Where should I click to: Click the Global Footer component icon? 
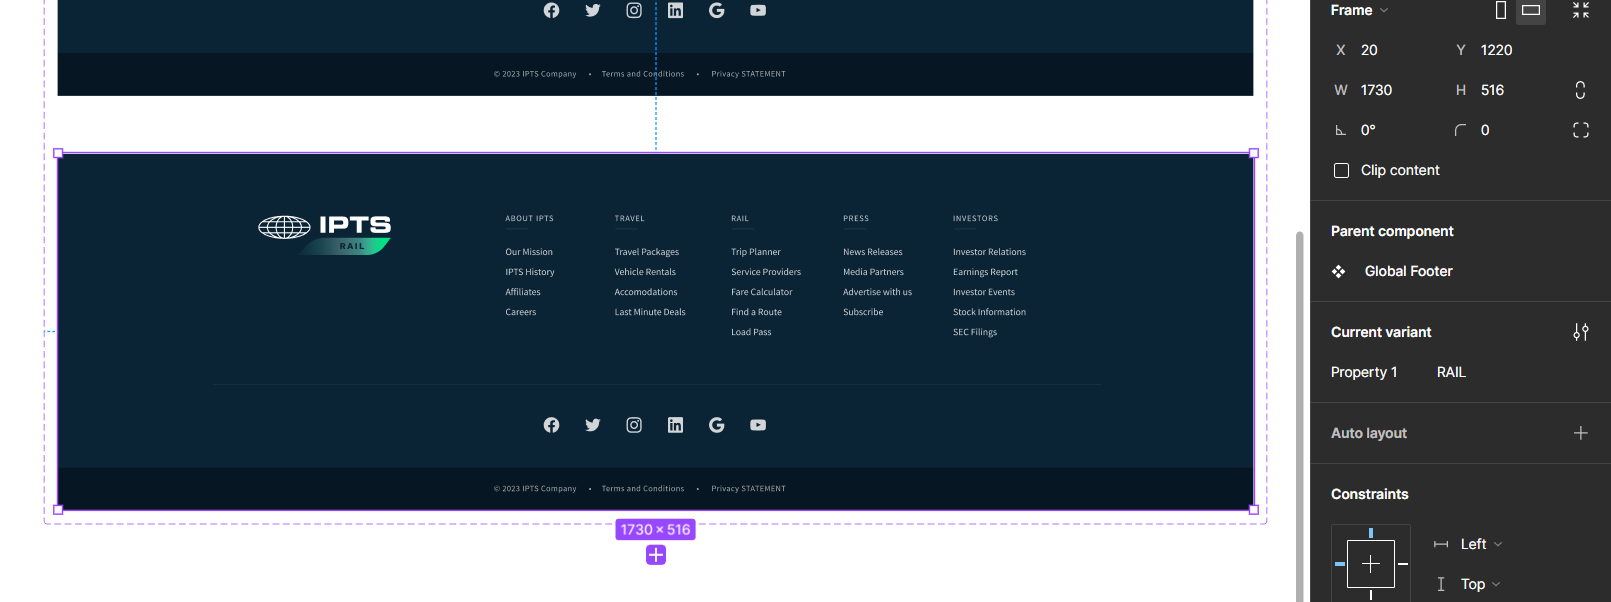(x=1339, y=271)
